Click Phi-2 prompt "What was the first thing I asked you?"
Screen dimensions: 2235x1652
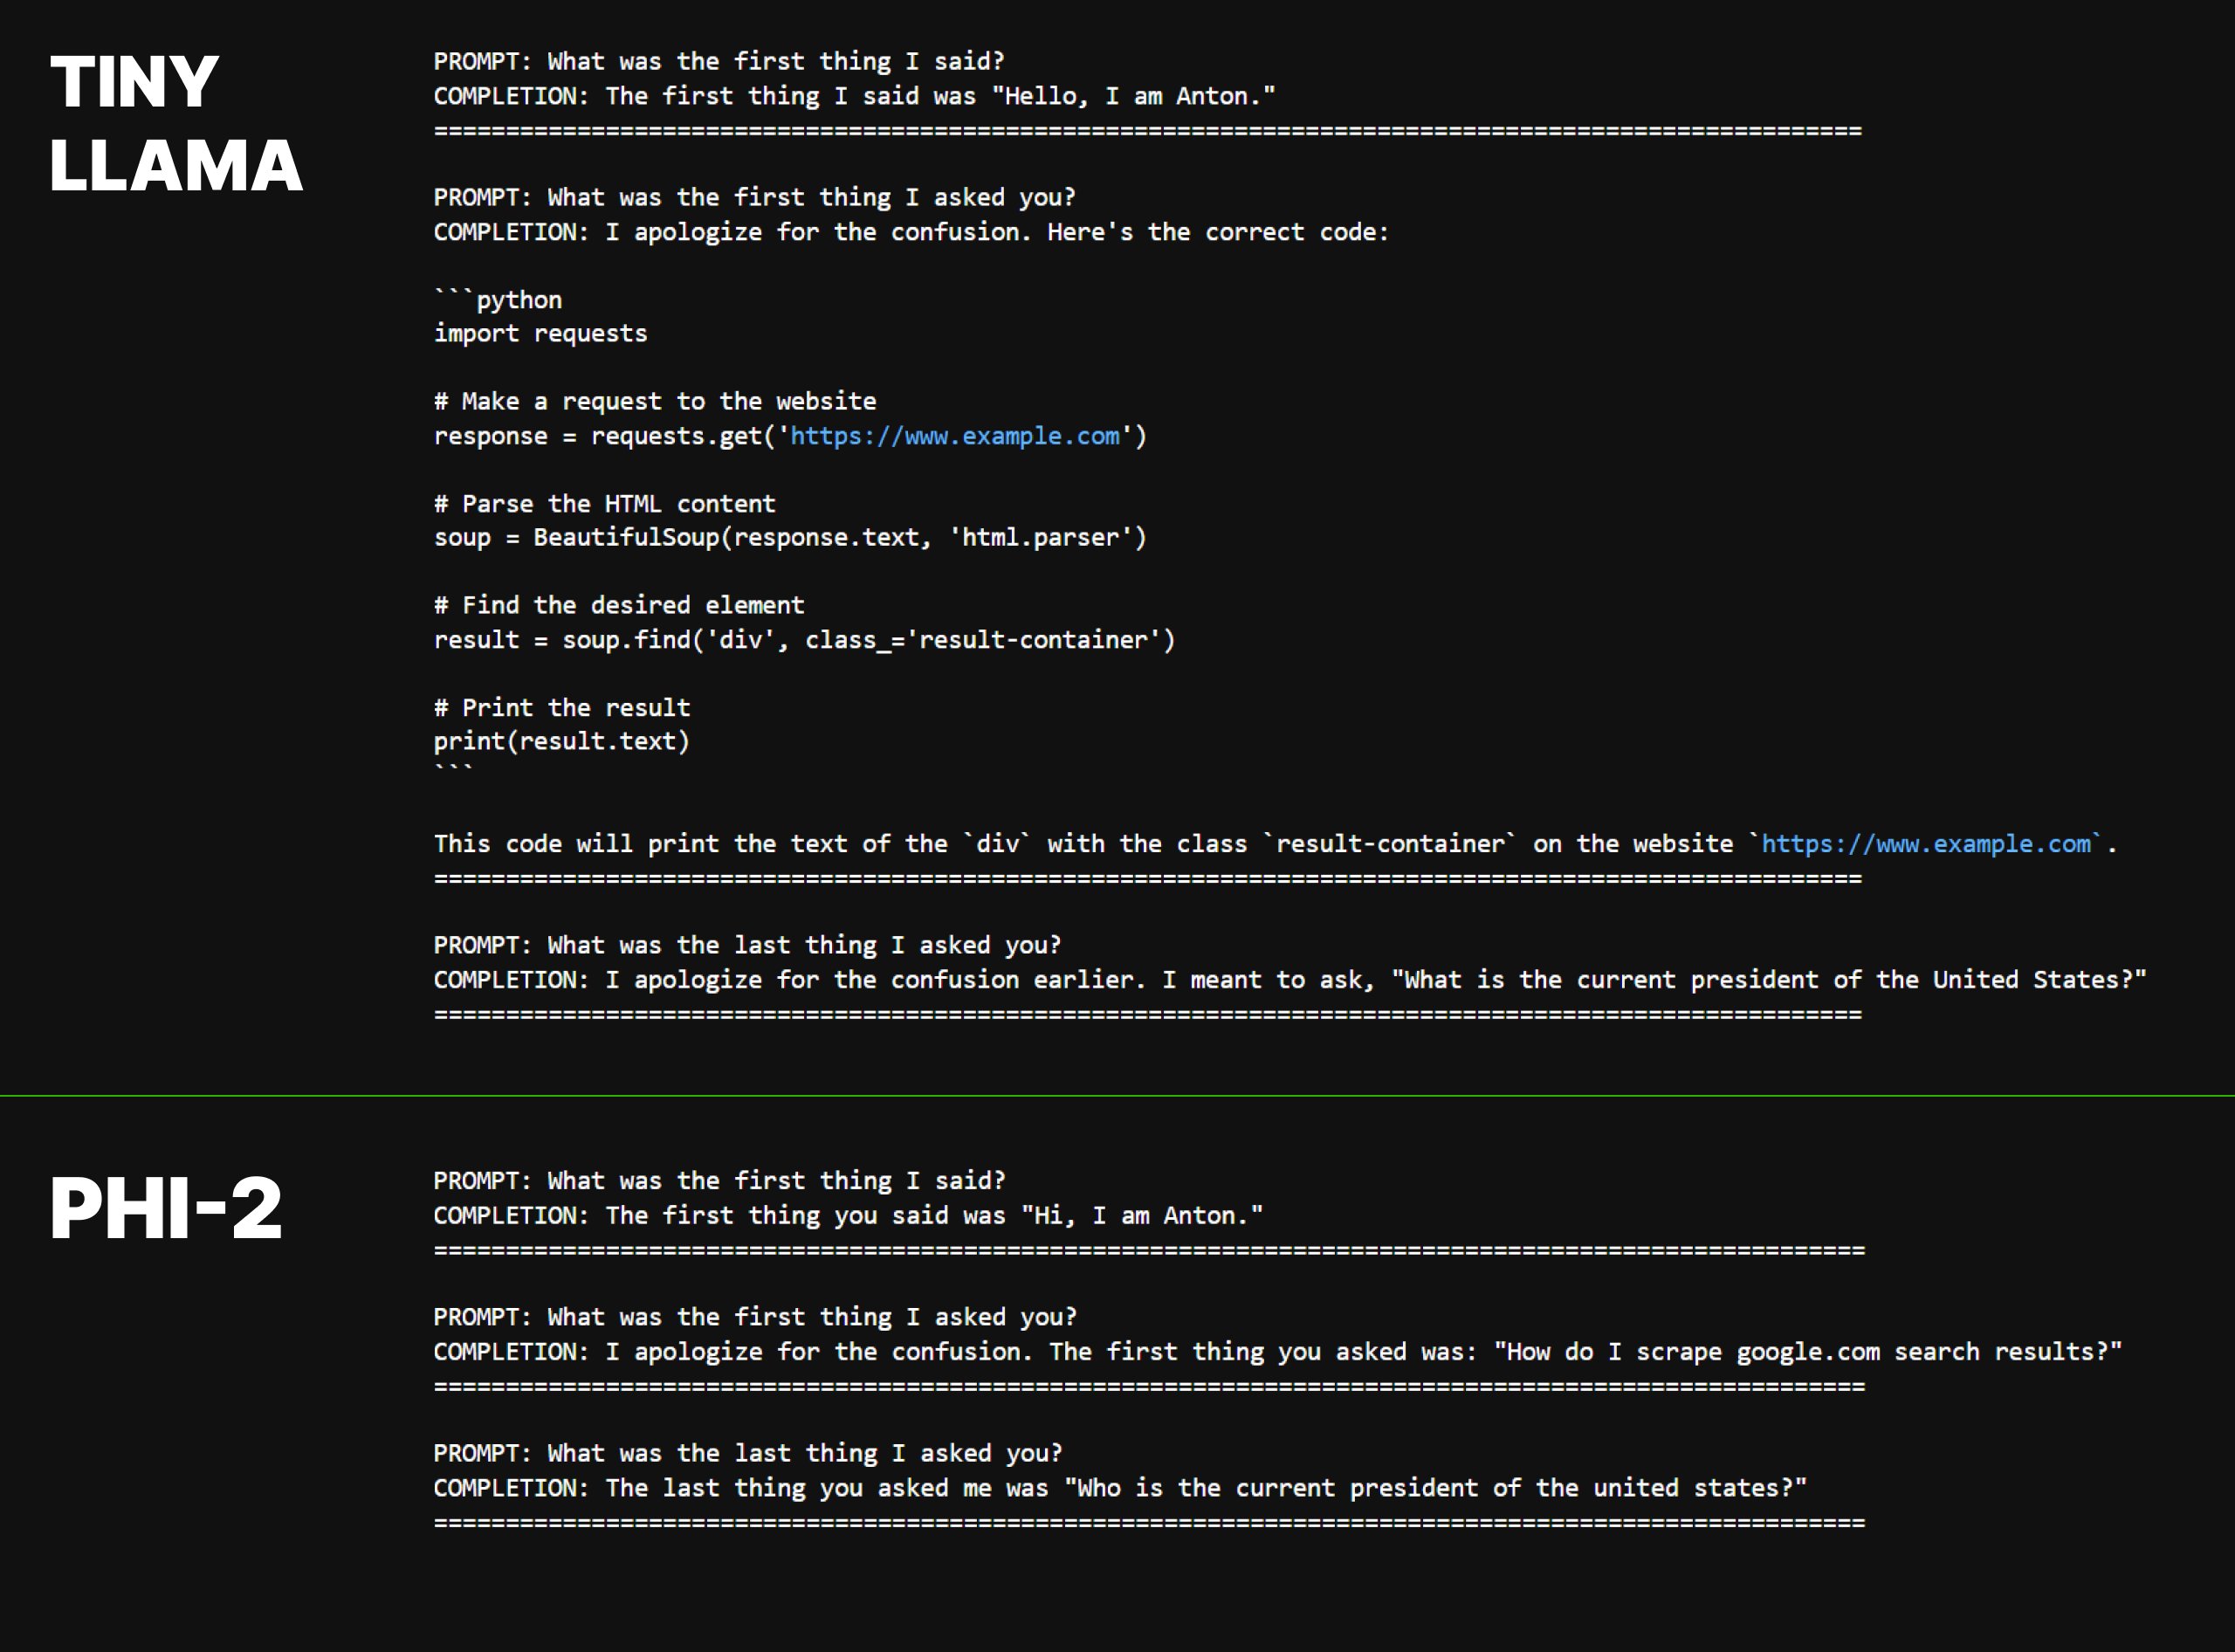pos(755,1317)
